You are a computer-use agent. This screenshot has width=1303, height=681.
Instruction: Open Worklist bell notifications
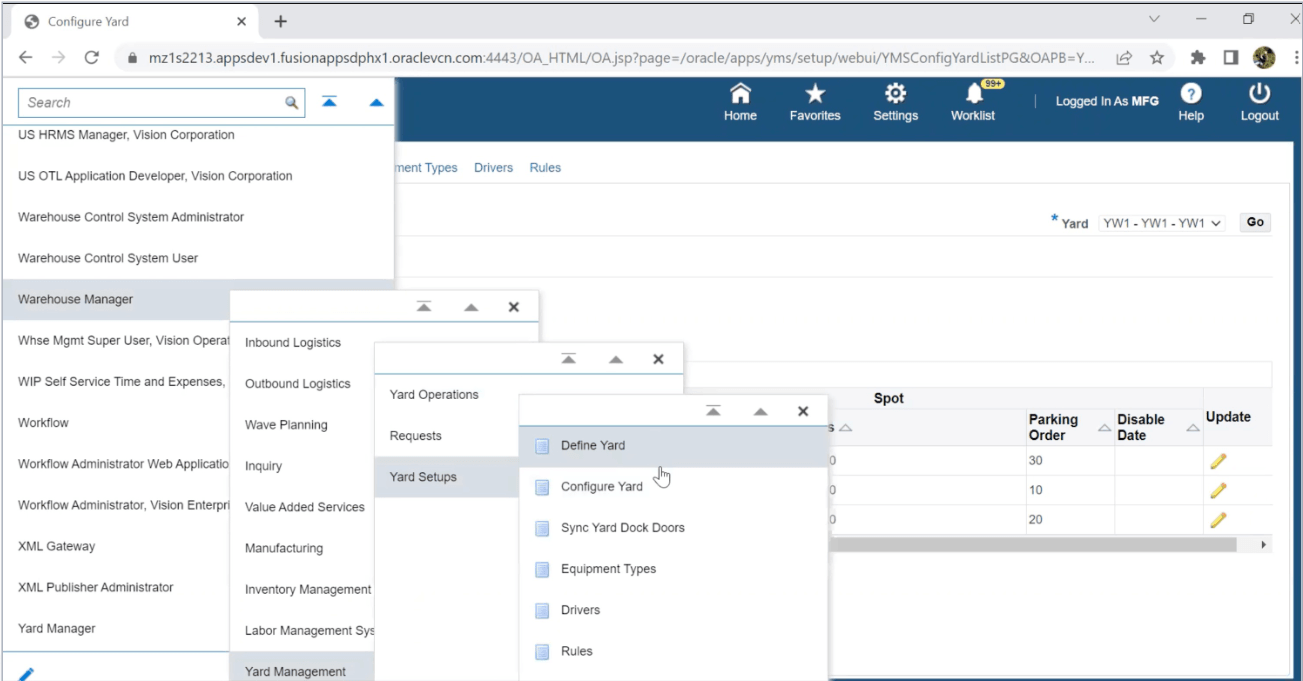(974, 94)
